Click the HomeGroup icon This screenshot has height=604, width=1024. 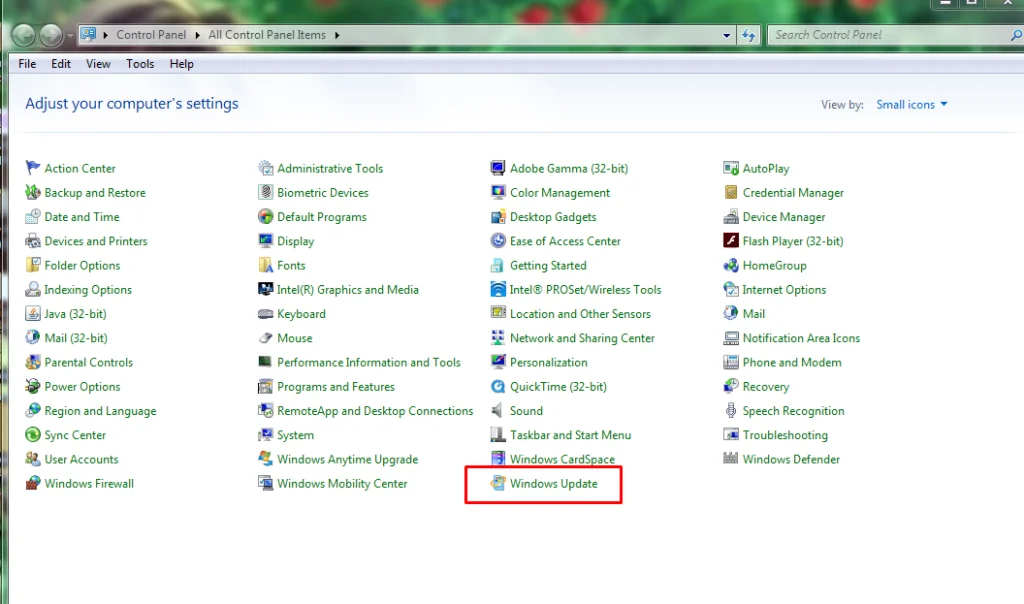(x=731, y=264)
